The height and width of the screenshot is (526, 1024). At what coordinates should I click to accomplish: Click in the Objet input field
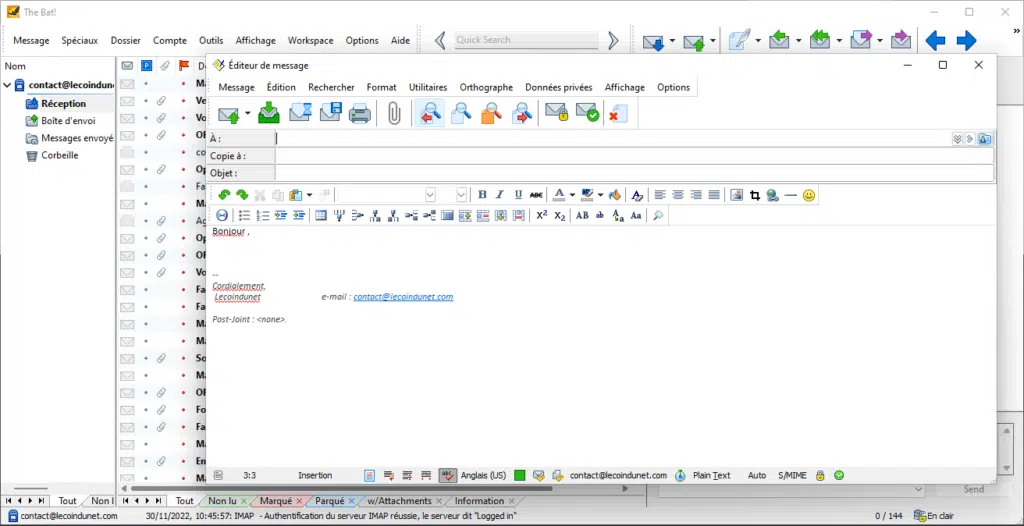[x=634, y=173]
